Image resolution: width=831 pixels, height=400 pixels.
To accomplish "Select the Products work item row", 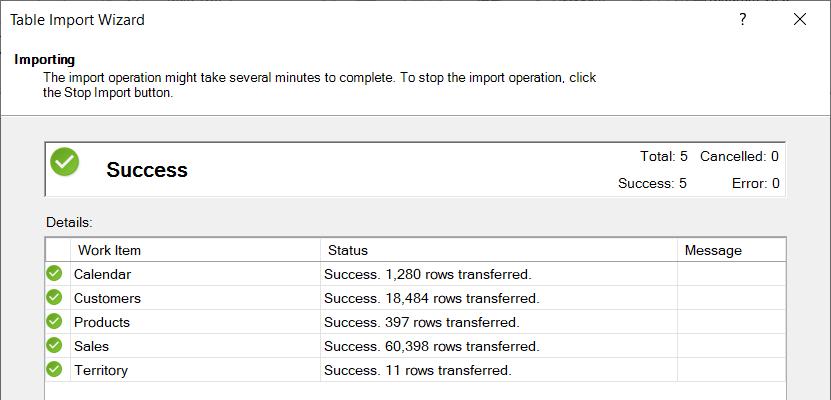I will pyautogui.click(x=102, y=322).
